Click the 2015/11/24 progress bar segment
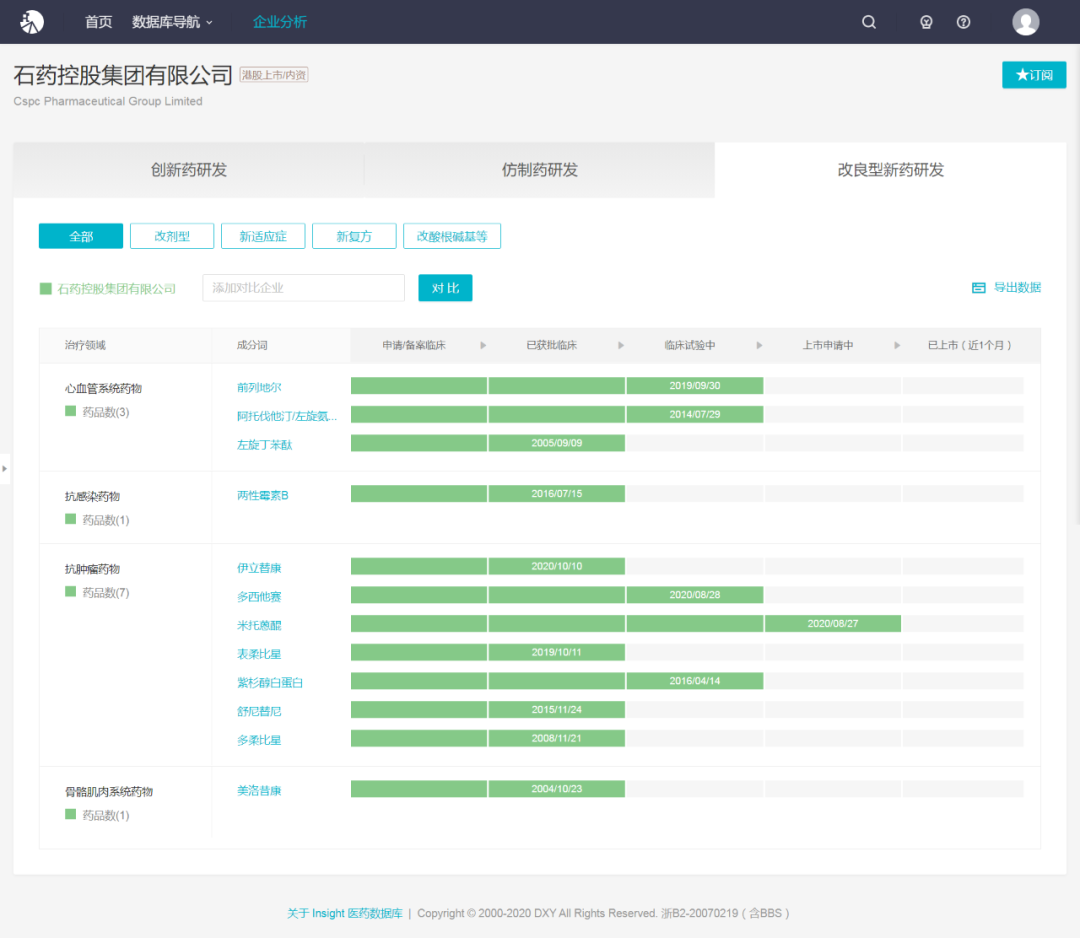The width and height of the screenshot is (1080, 938). 557,709
